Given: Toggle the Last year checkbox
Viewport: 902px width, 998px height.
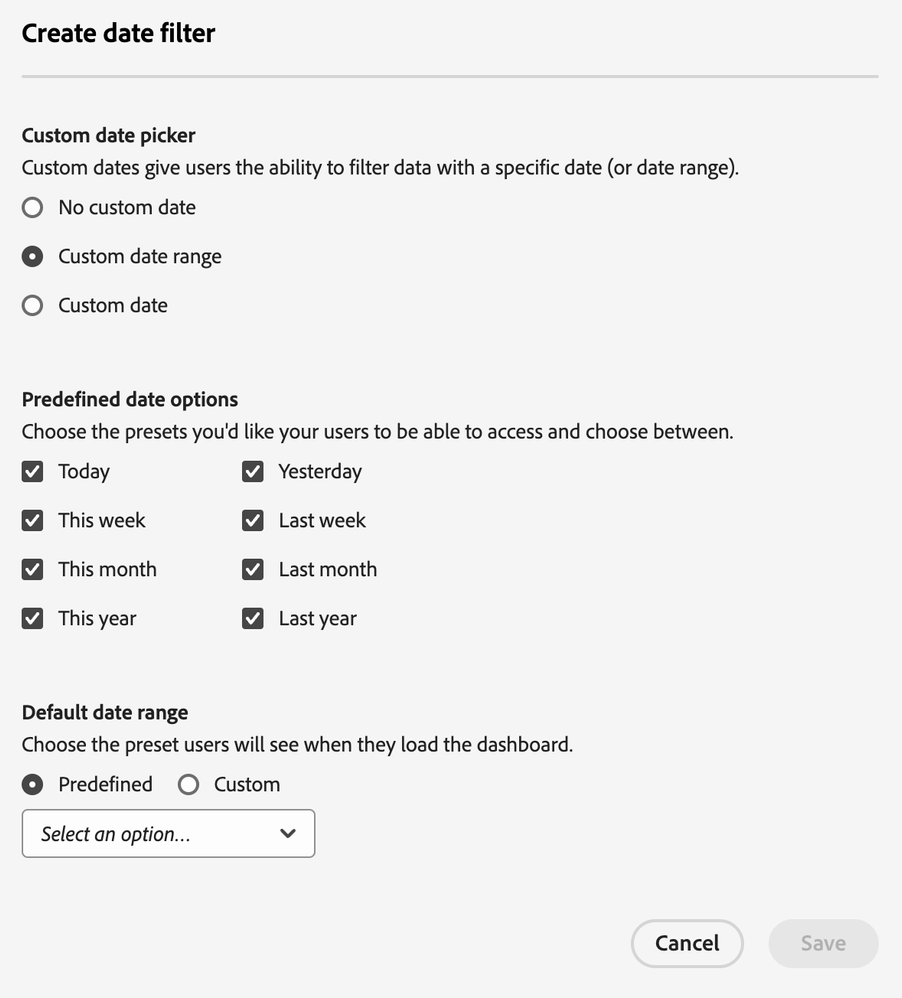Looking at the screenshot, I should pos(253,619).
